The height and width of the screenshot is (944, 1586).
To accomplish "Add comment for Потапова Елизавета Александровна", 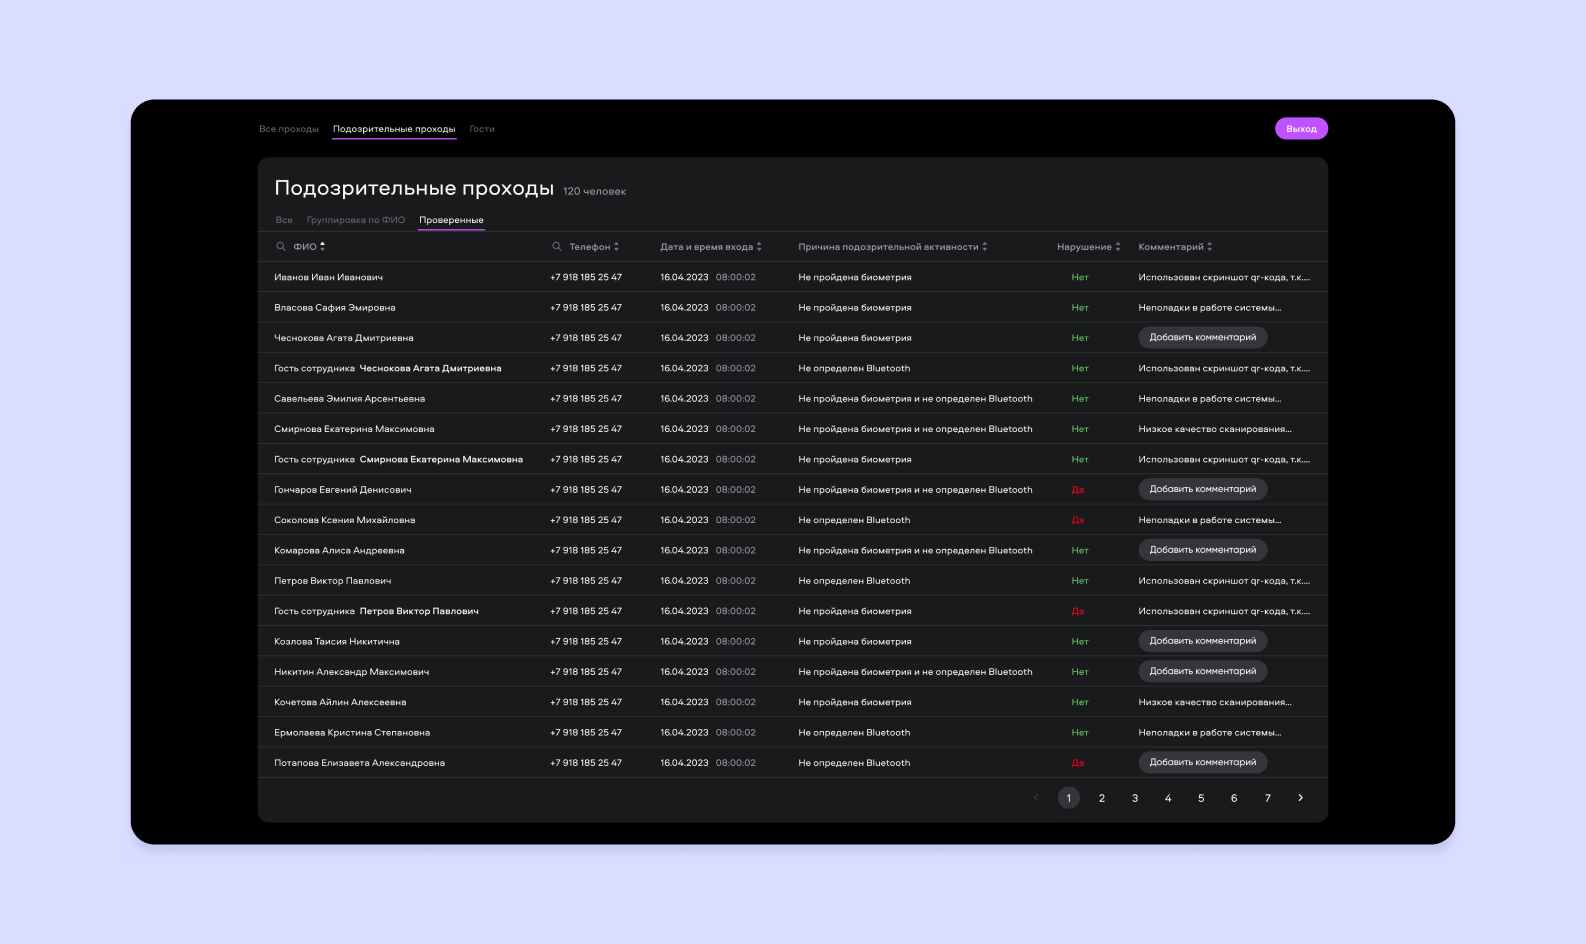I will (x=1202, y=763).
